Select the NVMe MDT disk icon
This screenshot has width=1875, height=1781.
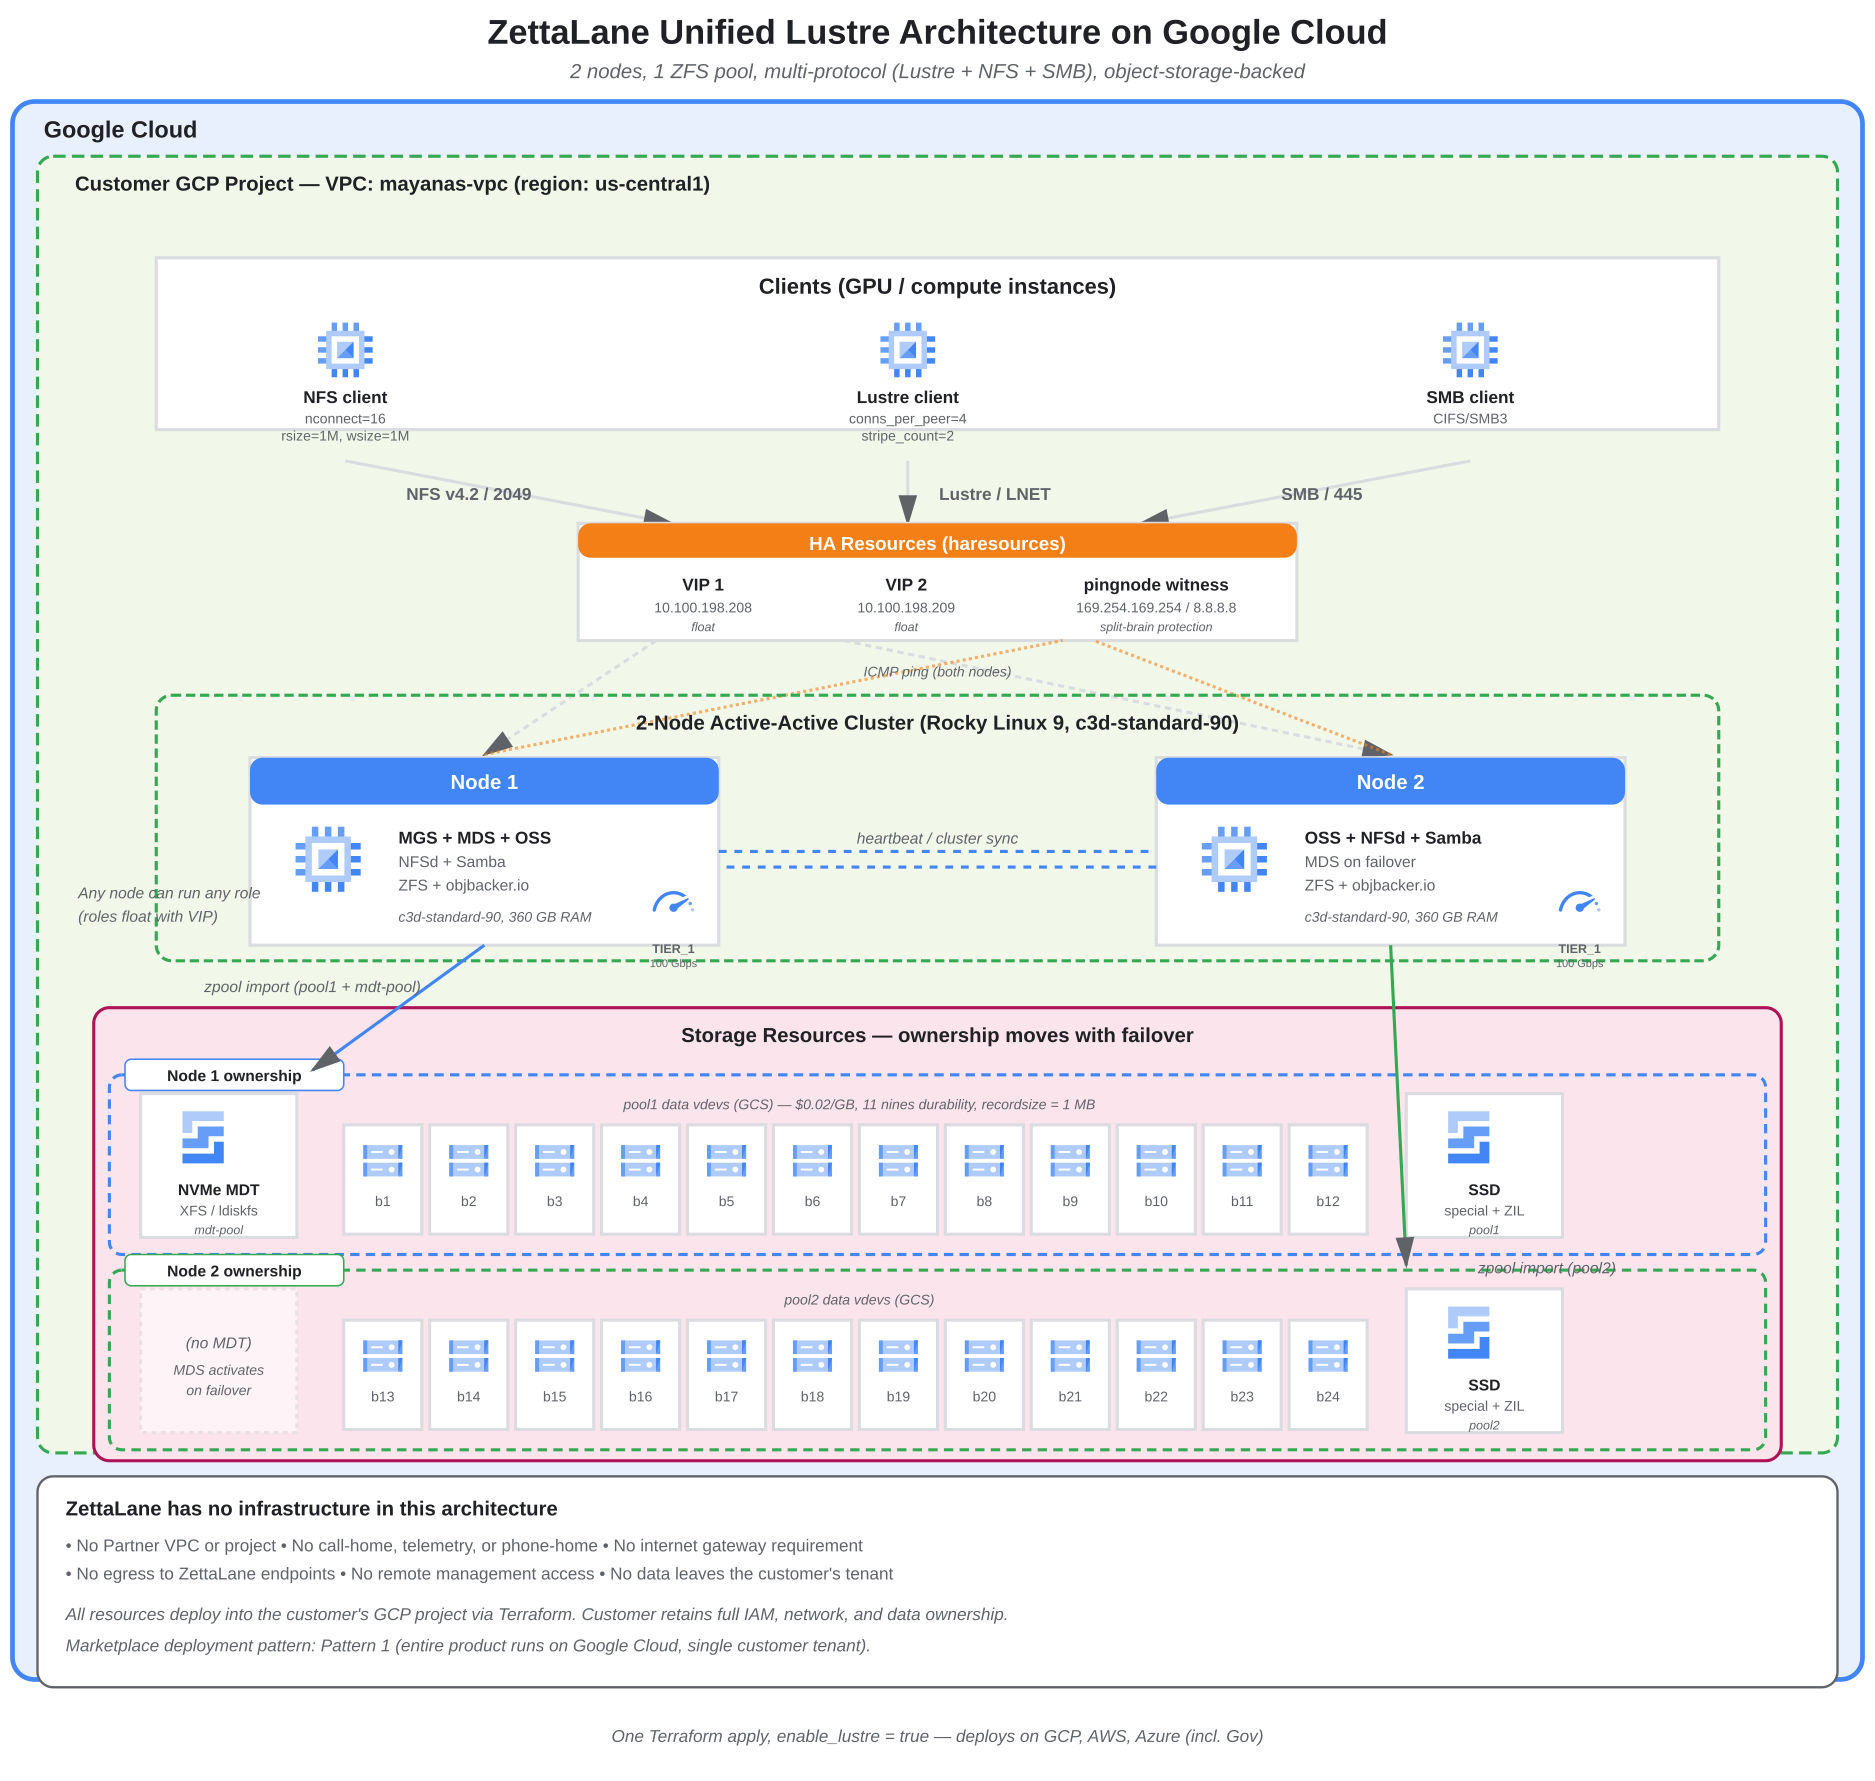click(203, 1137)
